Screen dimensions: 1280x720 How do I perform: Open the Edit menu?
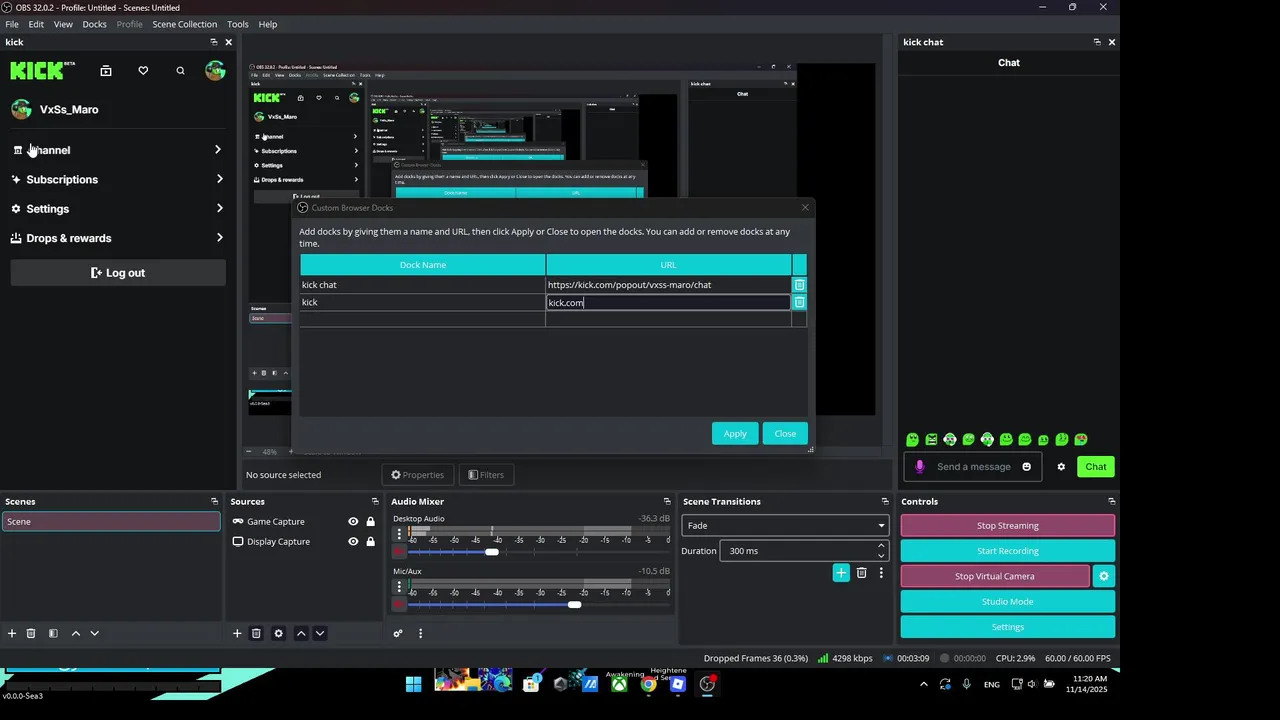(x=36, y=24)
